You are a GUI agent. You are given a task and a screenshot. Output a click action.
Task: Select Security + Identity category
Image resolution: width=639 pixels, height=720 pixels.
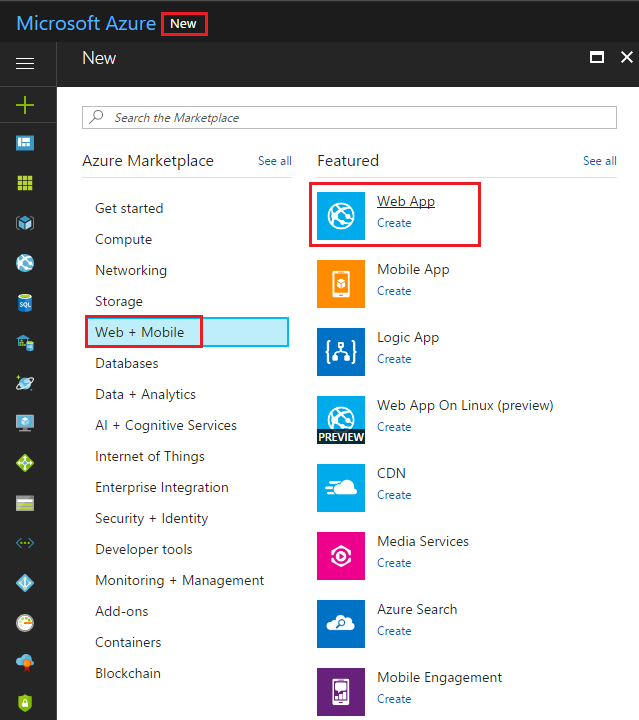(151, 518)
